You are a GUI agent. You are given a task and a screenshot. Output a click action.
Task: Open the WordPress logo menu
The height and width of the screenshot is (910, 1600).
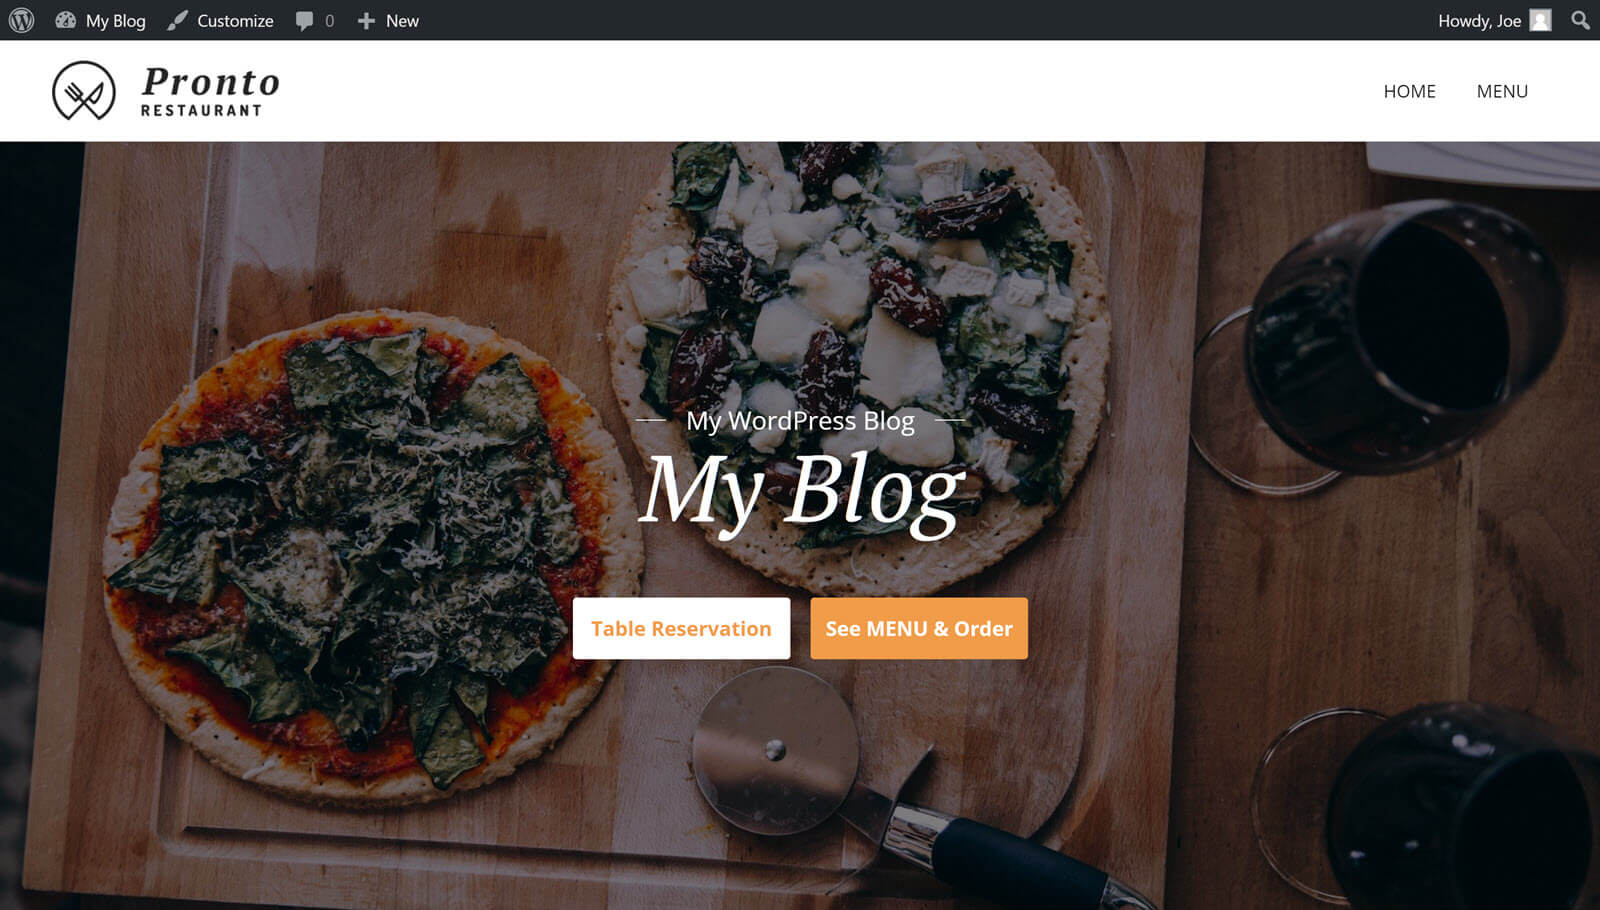coord(21,20)
